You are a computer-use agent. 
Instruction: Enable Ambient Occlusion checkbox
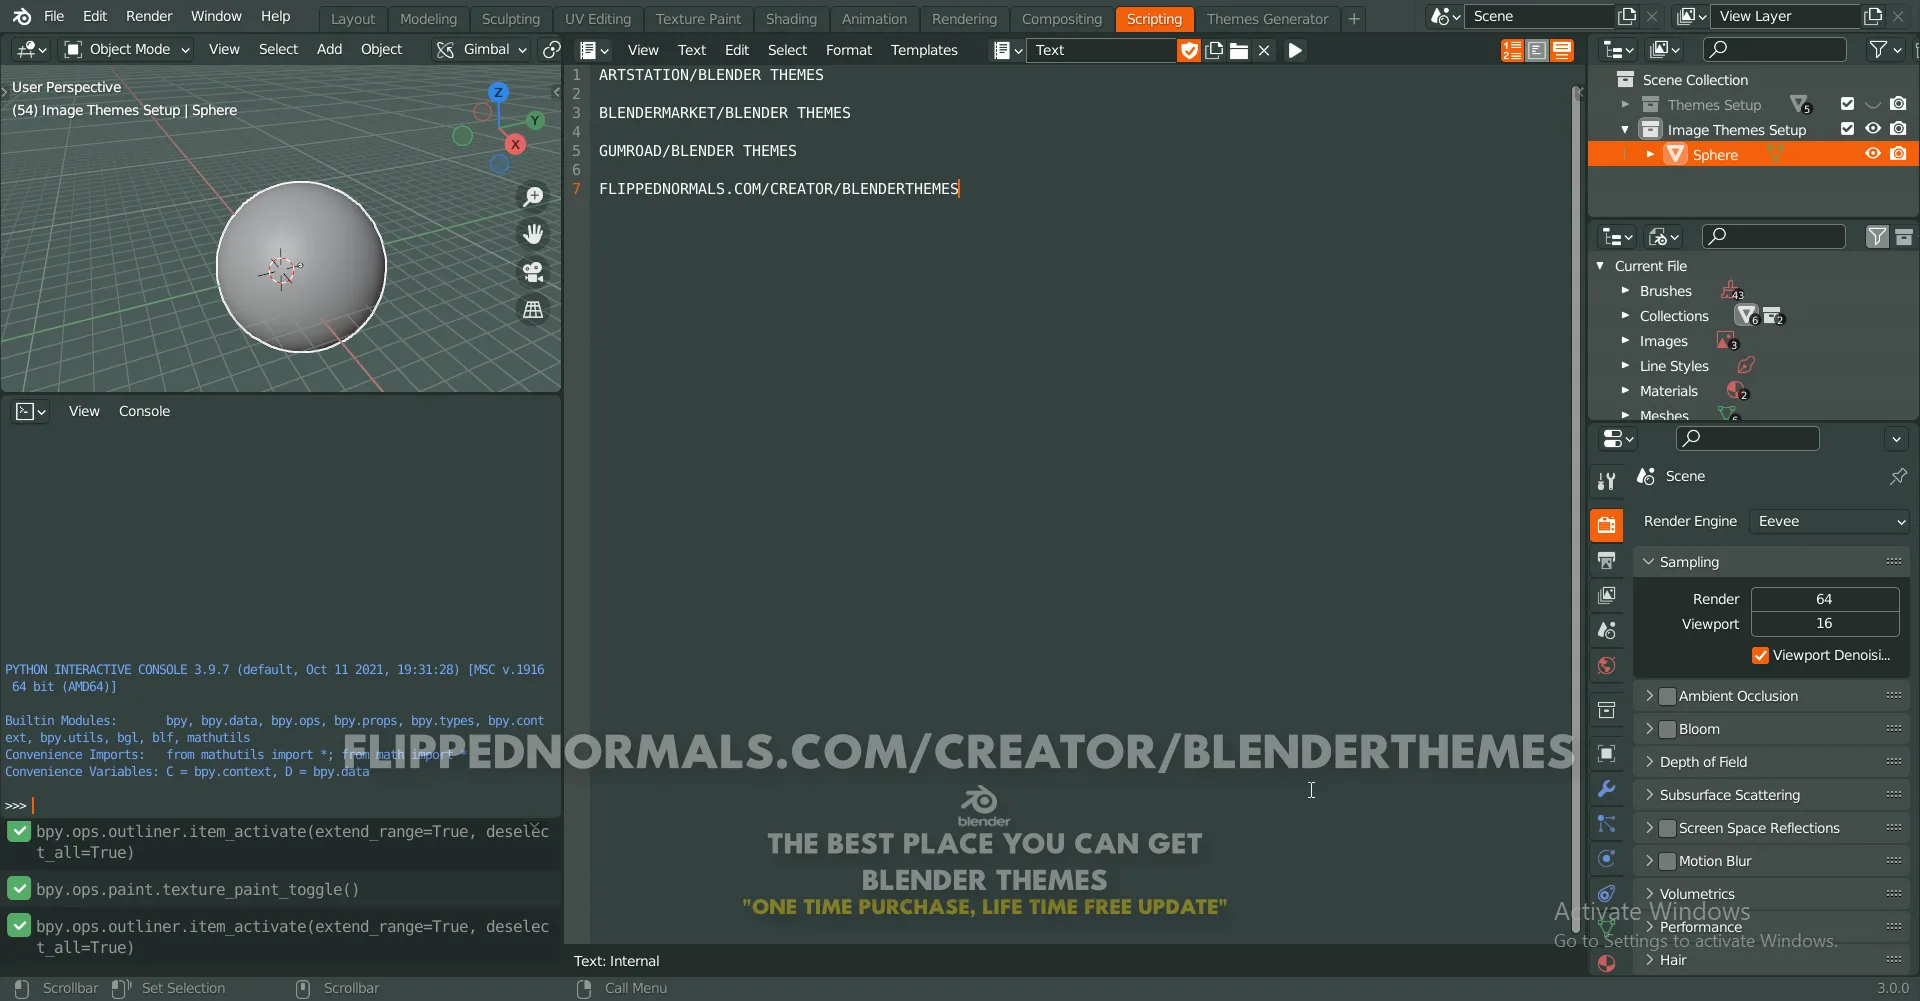(x=1667, y=696)
